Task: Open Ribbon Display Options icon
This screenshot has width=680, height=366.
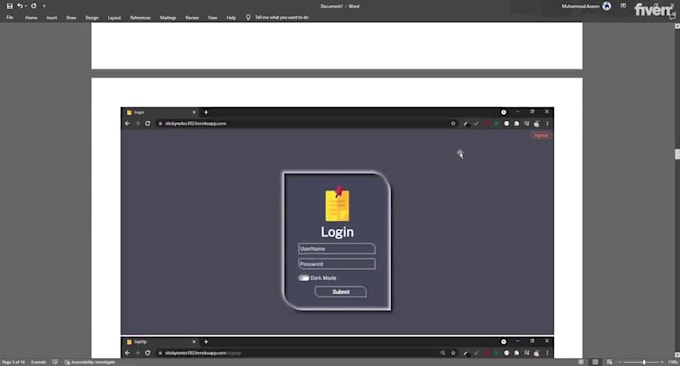Action: pyautogui.click(x=623, y=6)
